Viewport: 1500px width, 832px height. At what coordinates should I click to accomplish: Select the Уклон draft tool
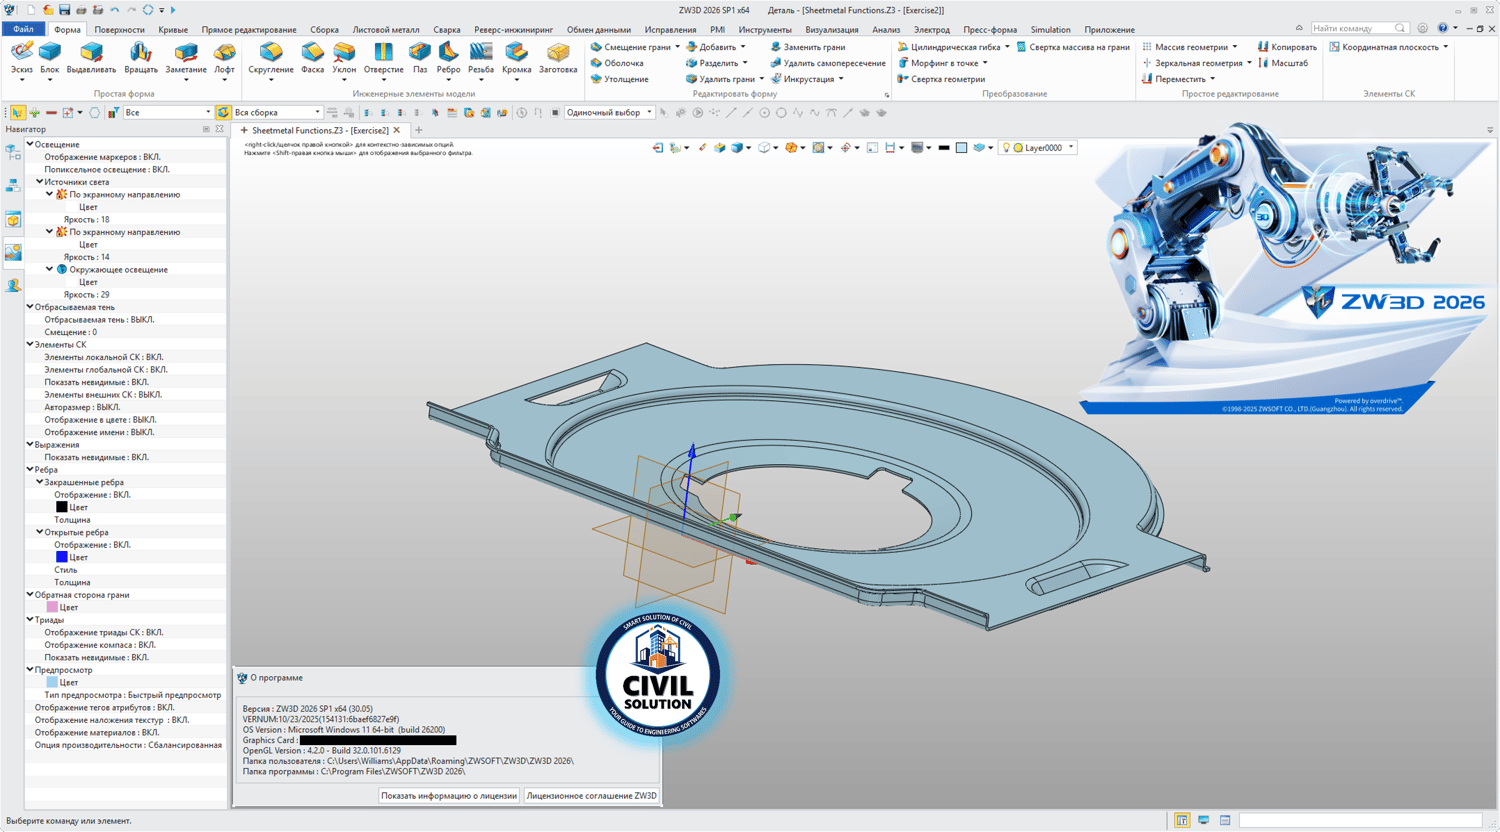tap(344, 58)
